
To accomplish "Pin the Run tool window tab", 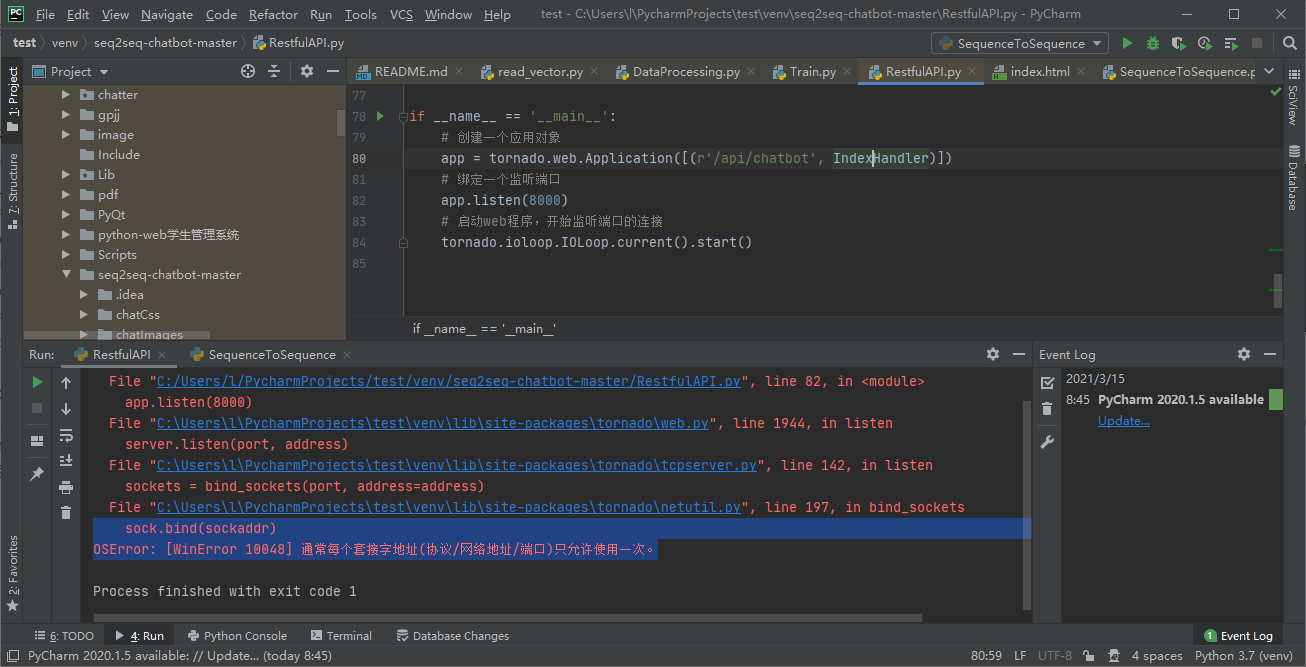I will (x=37, y=474).
